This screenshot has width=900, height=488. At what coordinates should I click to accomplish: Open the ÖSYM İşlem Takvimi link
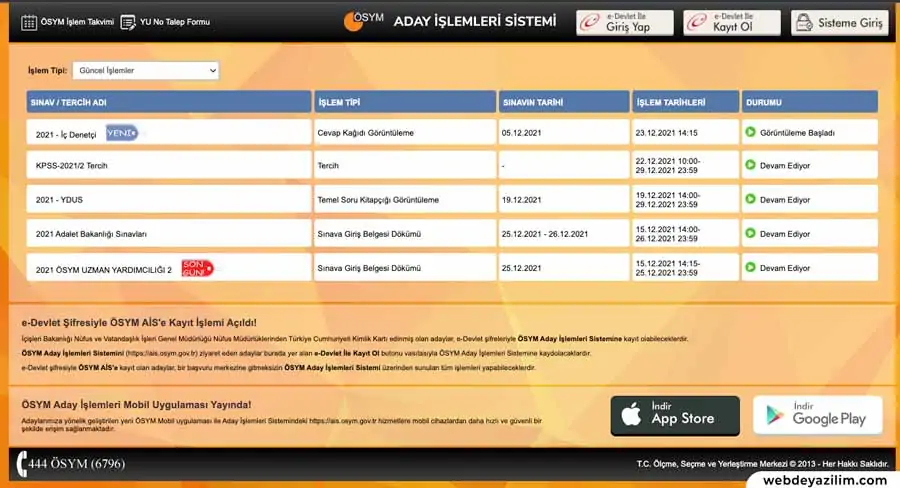(x=77, y=22)
